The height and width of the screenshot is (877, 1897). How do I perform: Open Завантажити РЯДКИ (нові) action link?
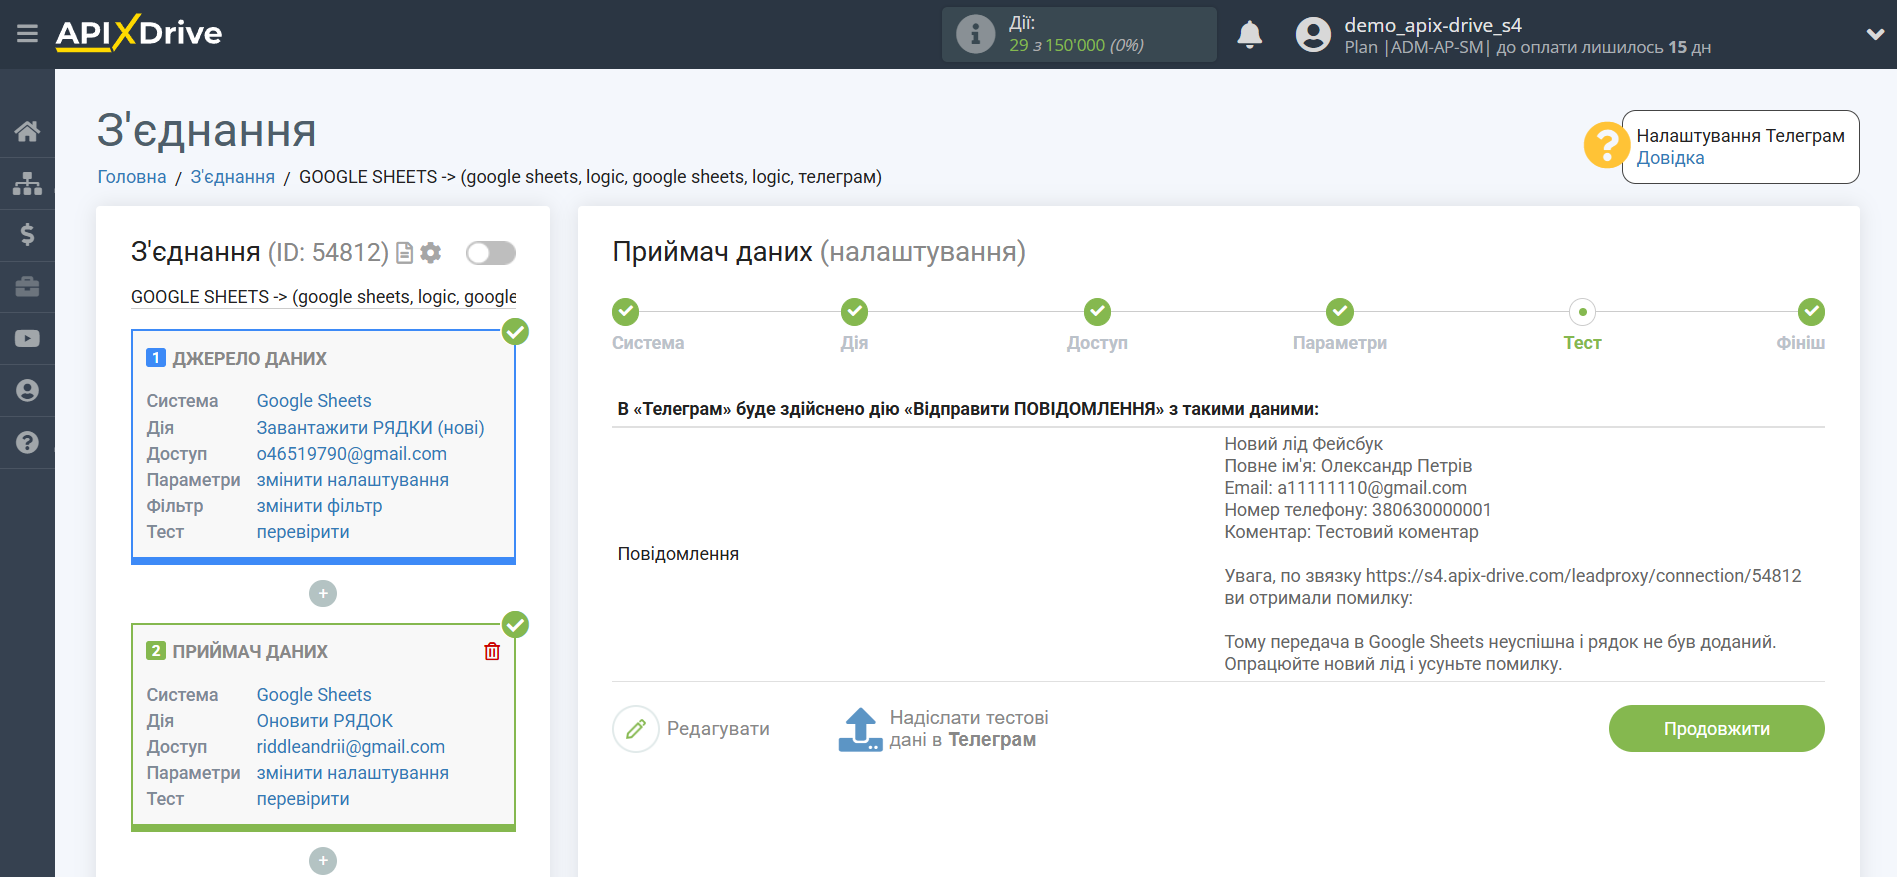tap(370, 428)
